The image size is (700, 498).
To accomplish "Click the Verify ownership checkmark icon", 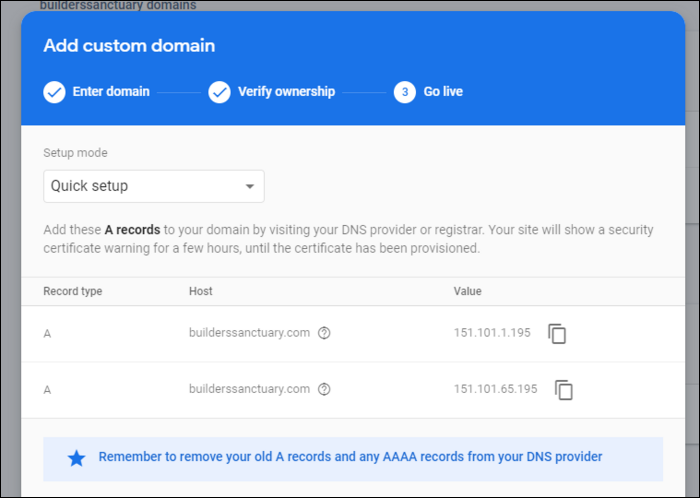I will click(x=219, y=92).
